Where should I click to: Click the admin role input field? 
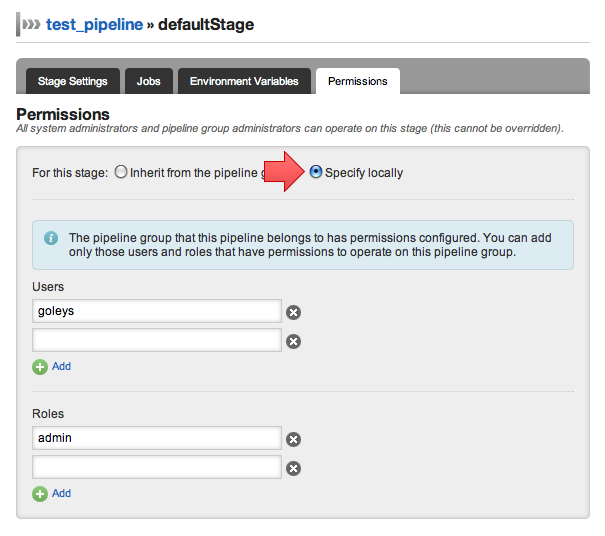pos(156,438)
